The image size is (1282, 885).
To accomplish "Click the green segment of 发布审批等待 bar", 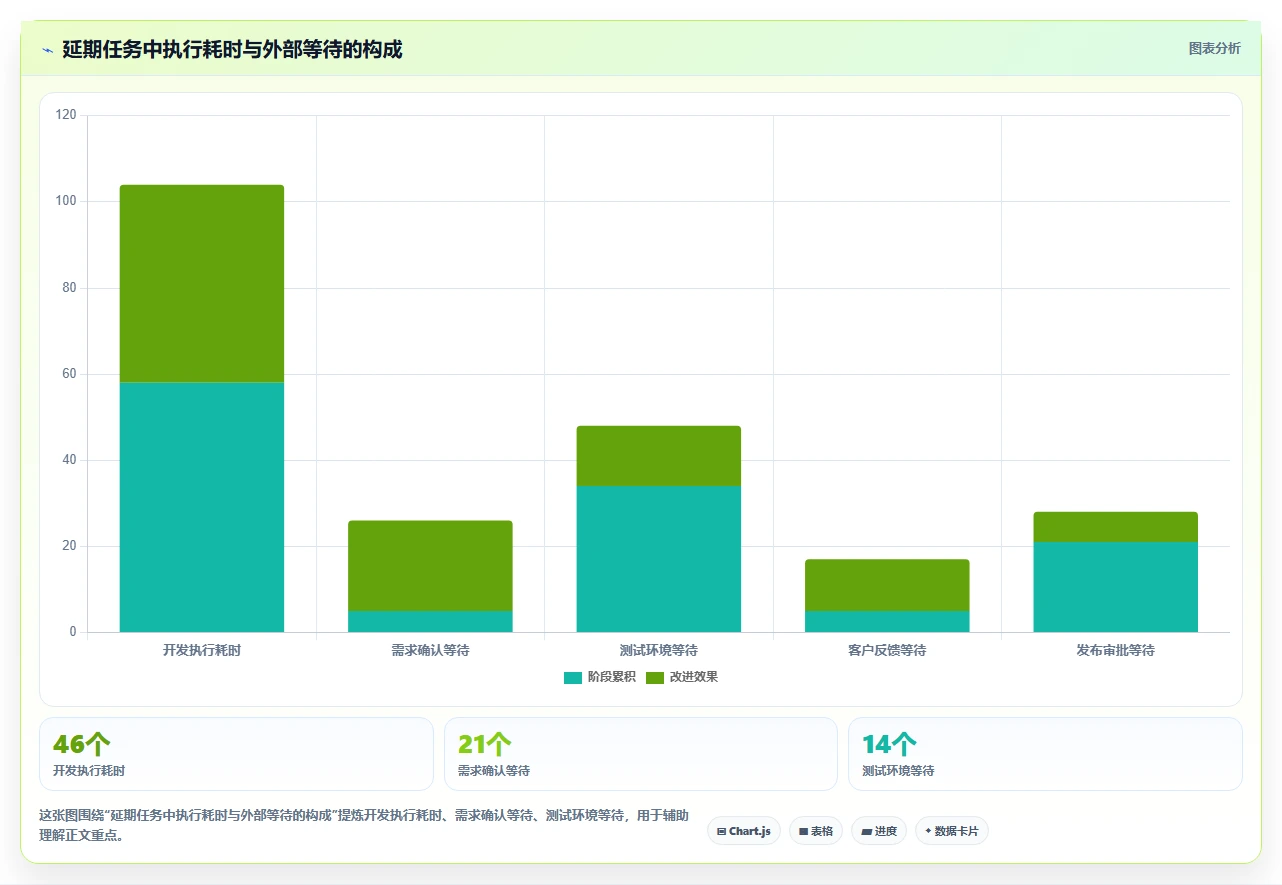I will (x=1116, y=527).
